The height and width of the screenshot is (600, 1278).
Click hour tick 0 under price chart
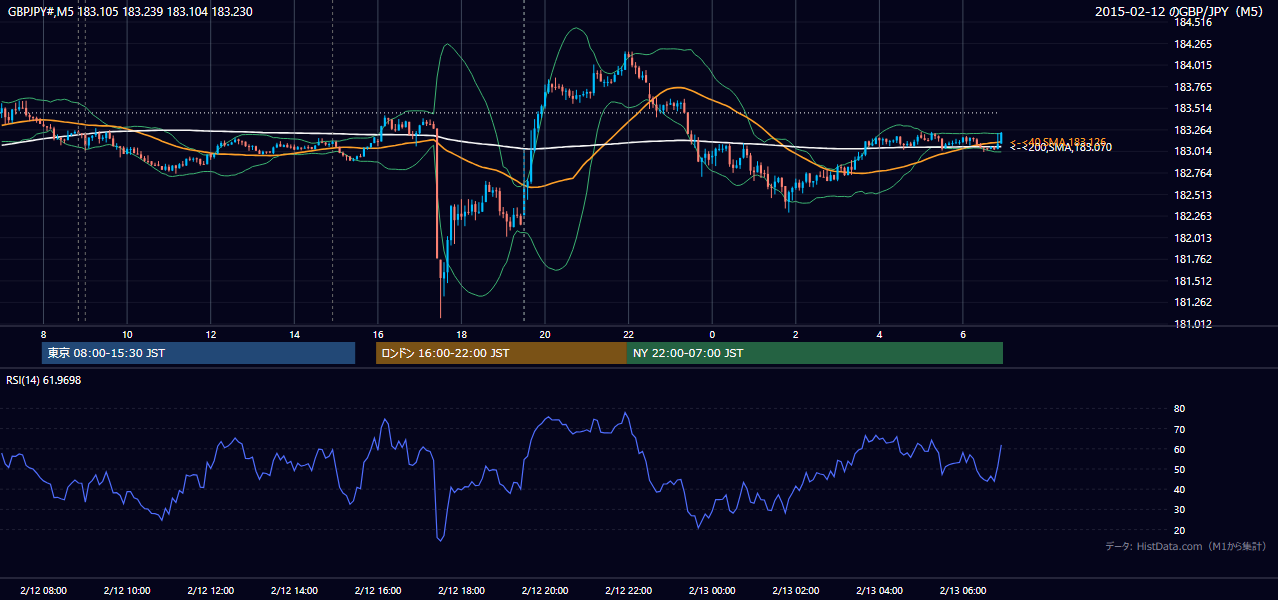pos(712,334)
